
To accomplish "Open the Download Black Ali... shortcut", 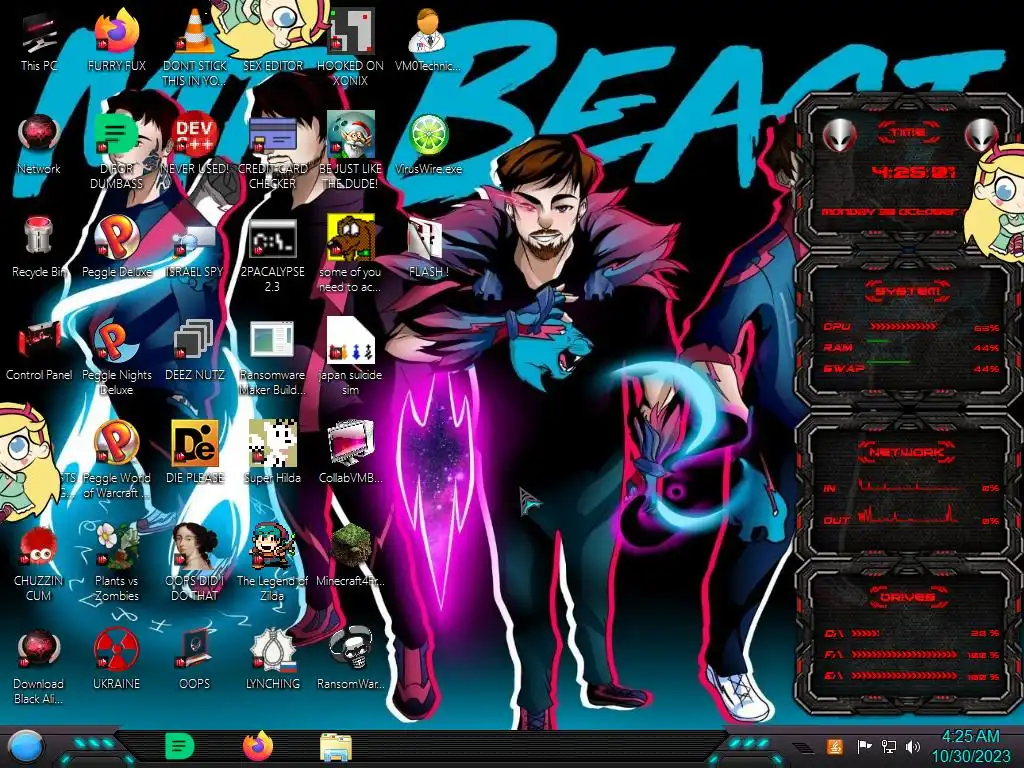I will (39, 666).
